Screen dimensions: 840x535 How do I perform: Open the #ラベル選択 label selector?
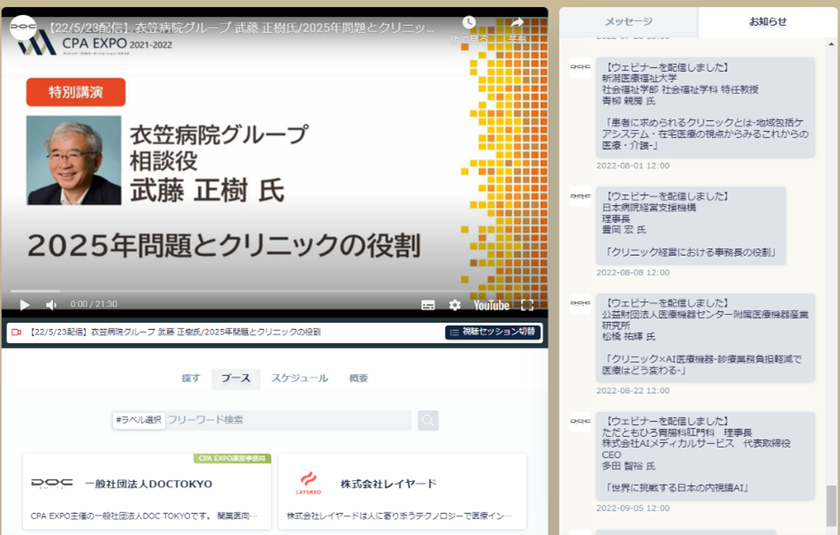coord(138,420)
